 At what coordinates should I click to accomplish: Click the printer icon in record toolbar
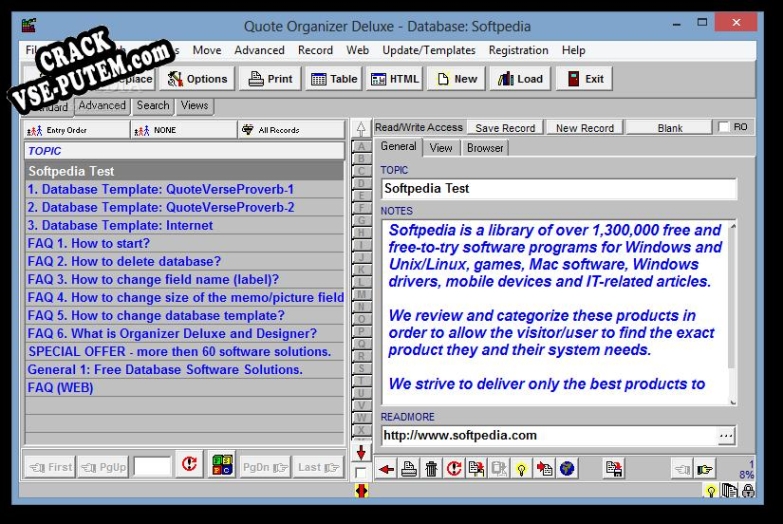tap(409, 469)
